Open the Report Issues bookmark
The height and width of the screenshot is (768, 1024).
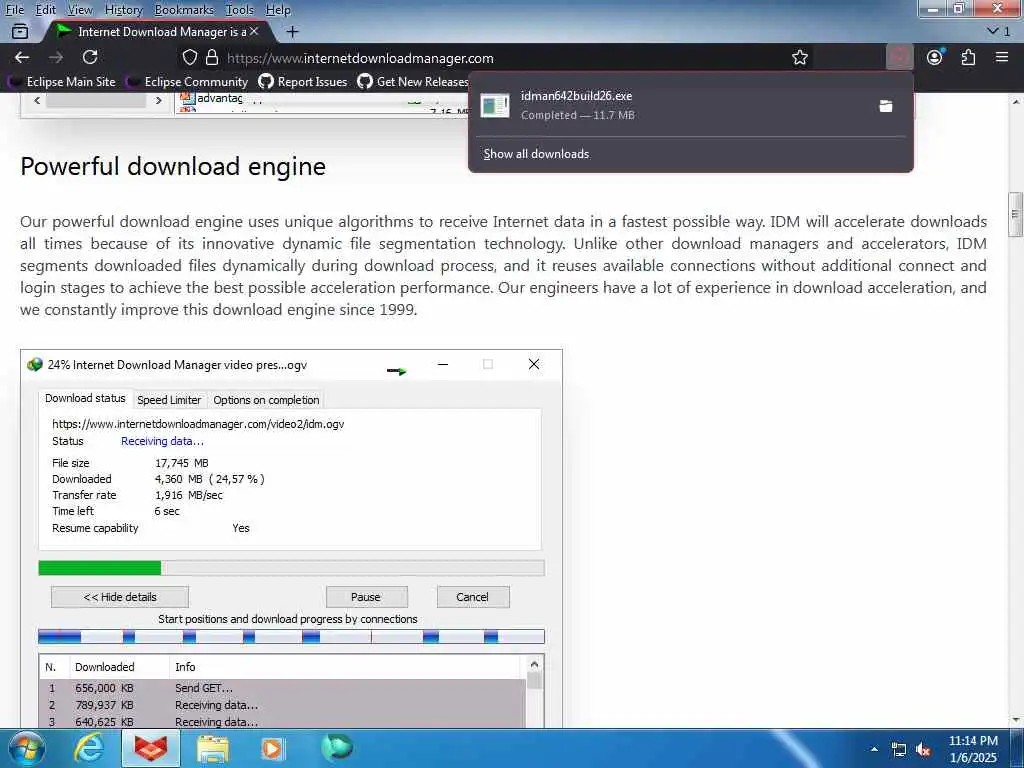point(303,82)
